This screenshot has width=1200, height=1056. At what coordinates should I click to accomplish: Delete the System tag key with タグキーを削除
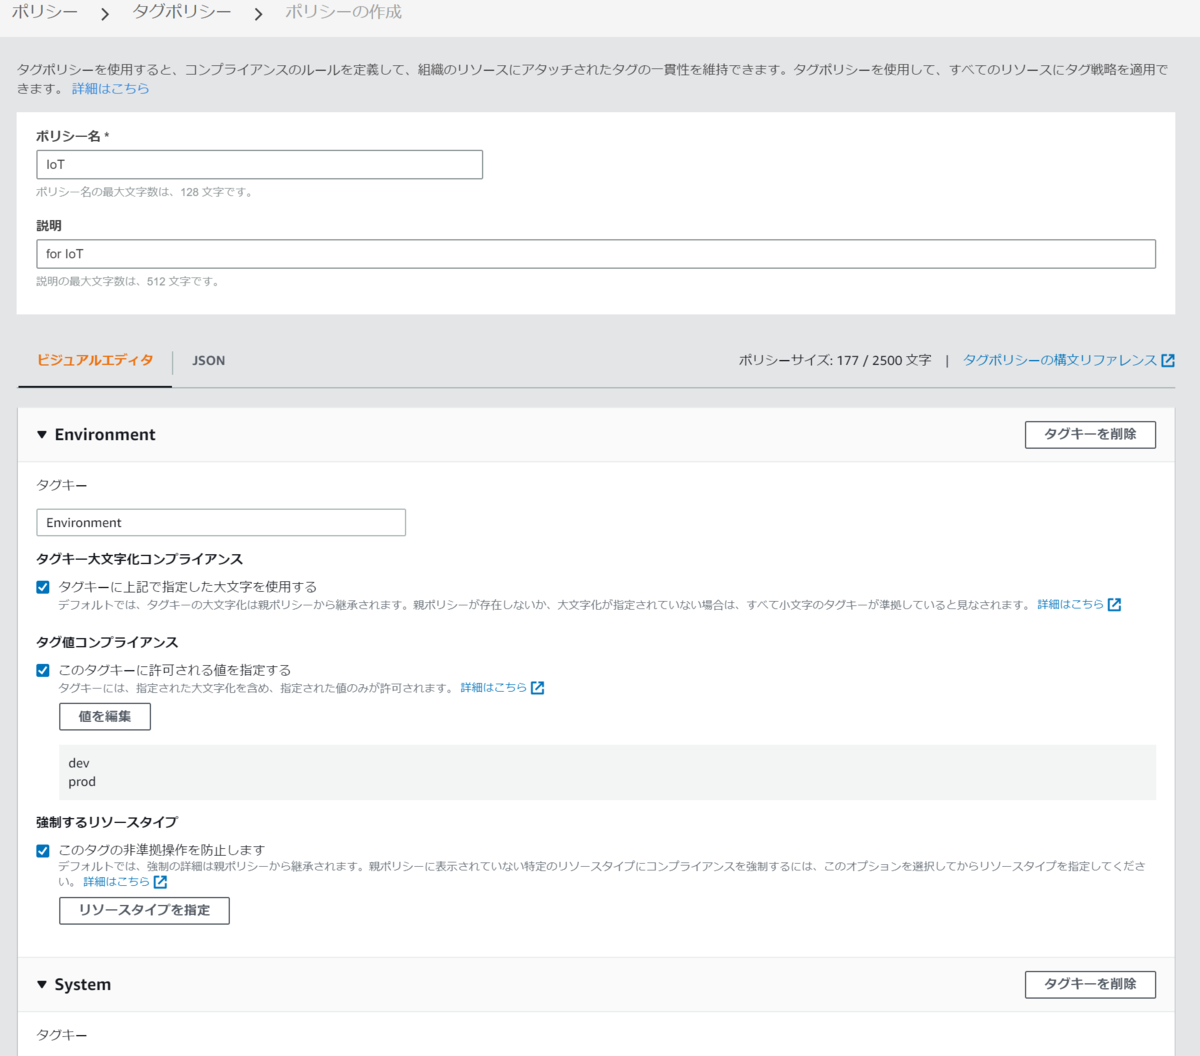pos(1090,984)
